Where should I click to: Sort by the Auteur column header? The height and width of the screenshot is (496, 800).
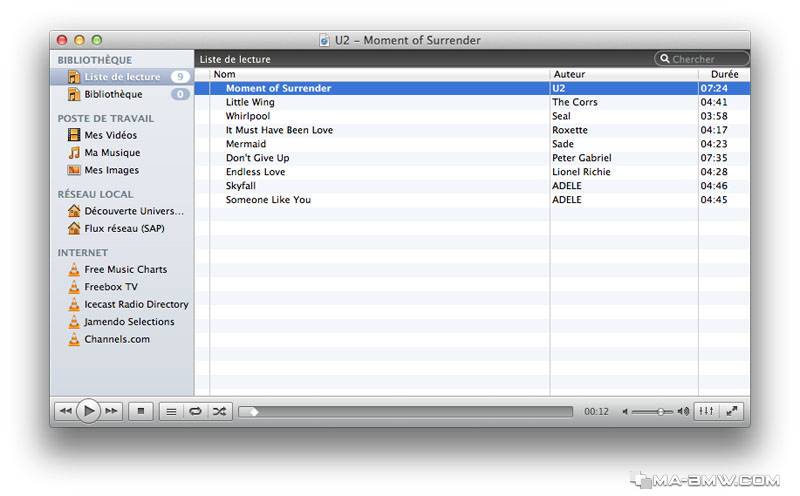(x=624, y=74)
